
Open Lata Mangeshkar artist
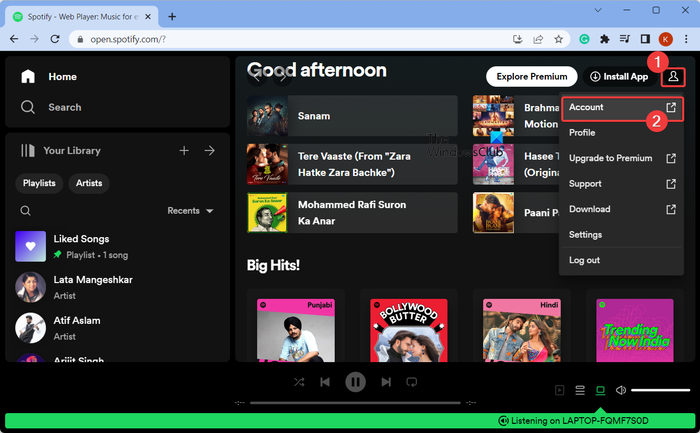click(x=117, y=287)
